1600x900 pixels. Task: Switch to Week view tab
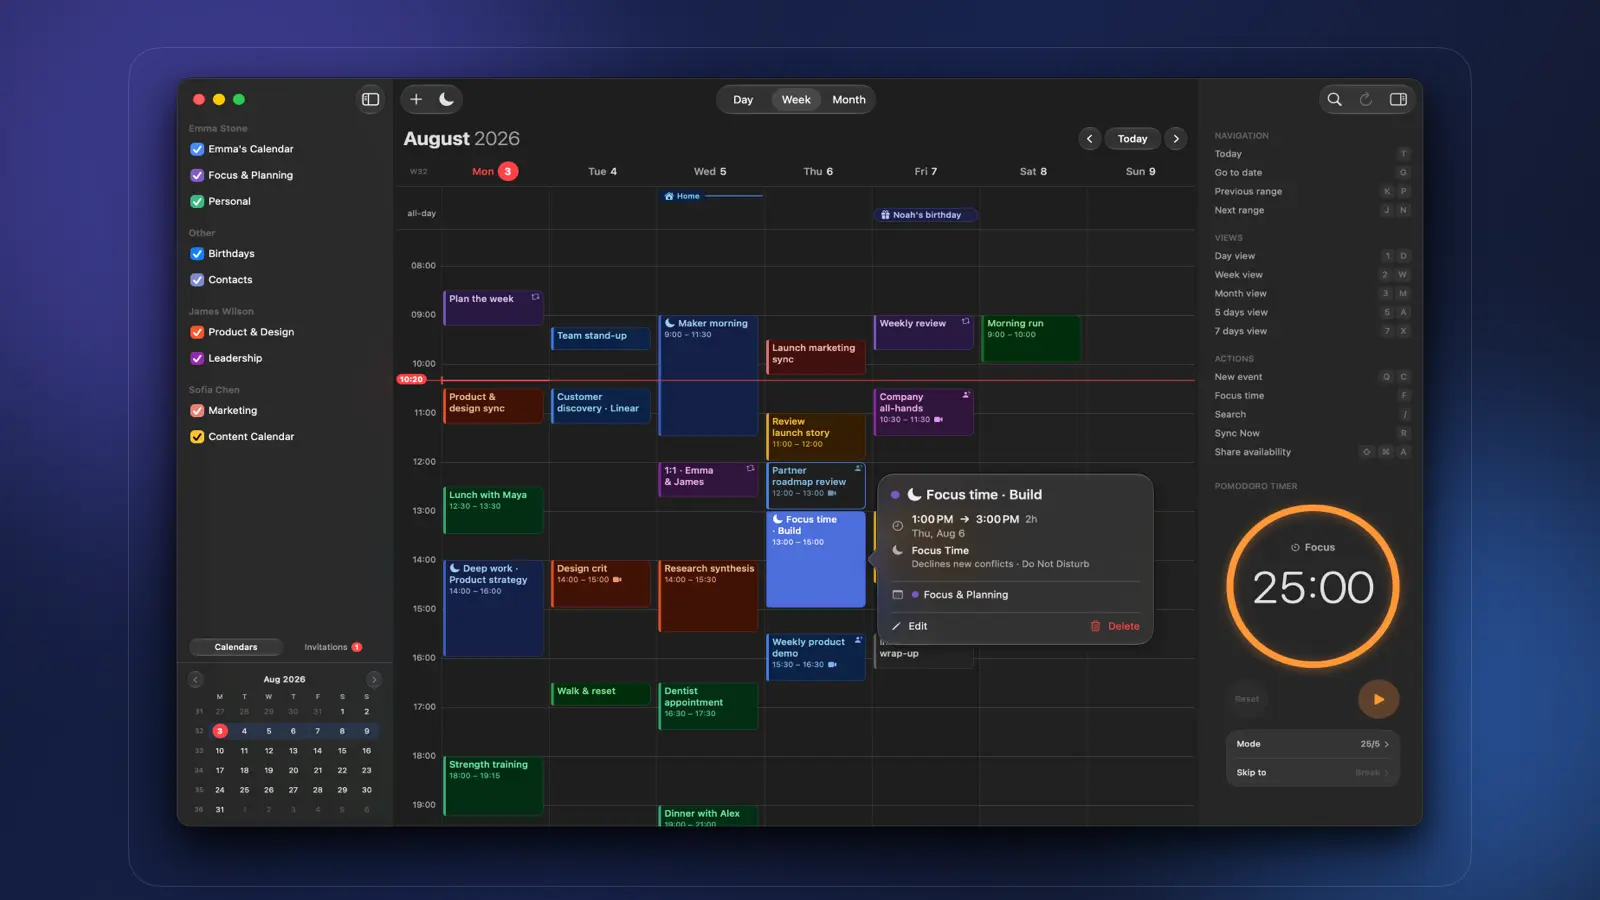click(x=796, y=100)
